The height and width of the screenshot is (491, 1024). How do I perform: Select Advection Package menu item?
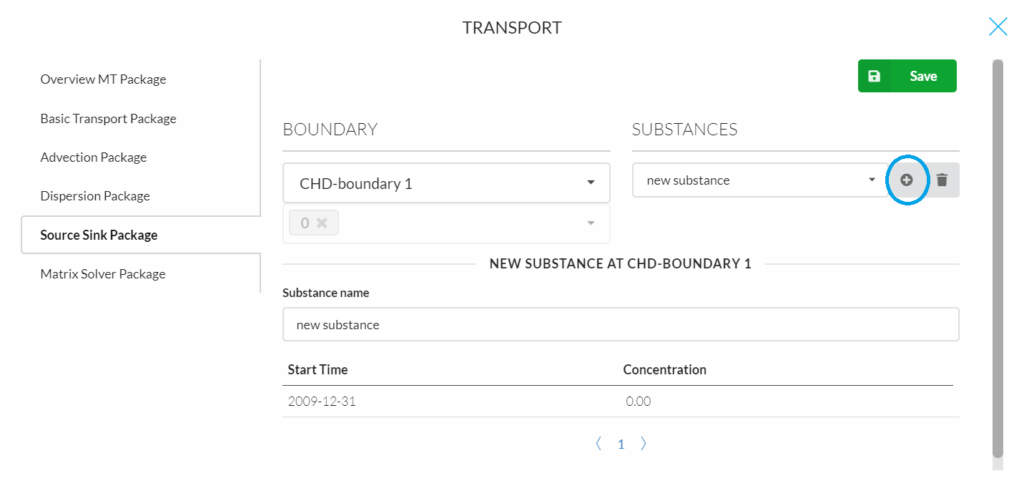93,157
